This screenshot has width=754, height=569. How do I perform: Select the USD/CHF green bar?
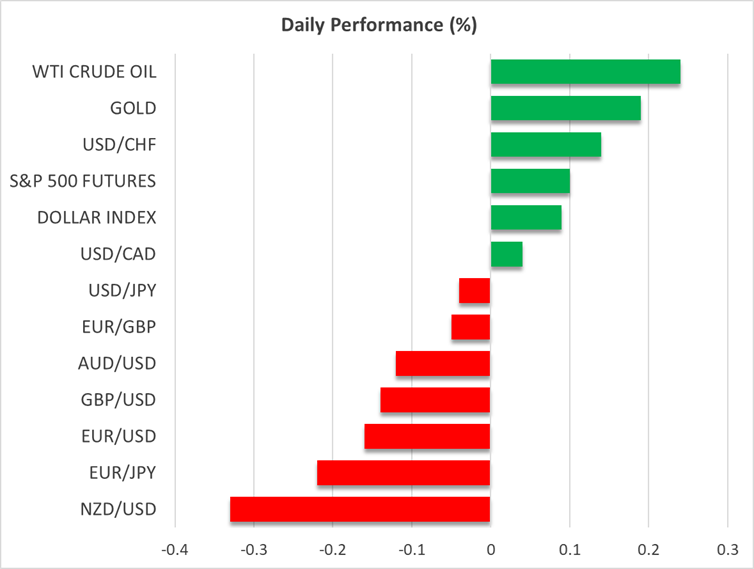545,145
